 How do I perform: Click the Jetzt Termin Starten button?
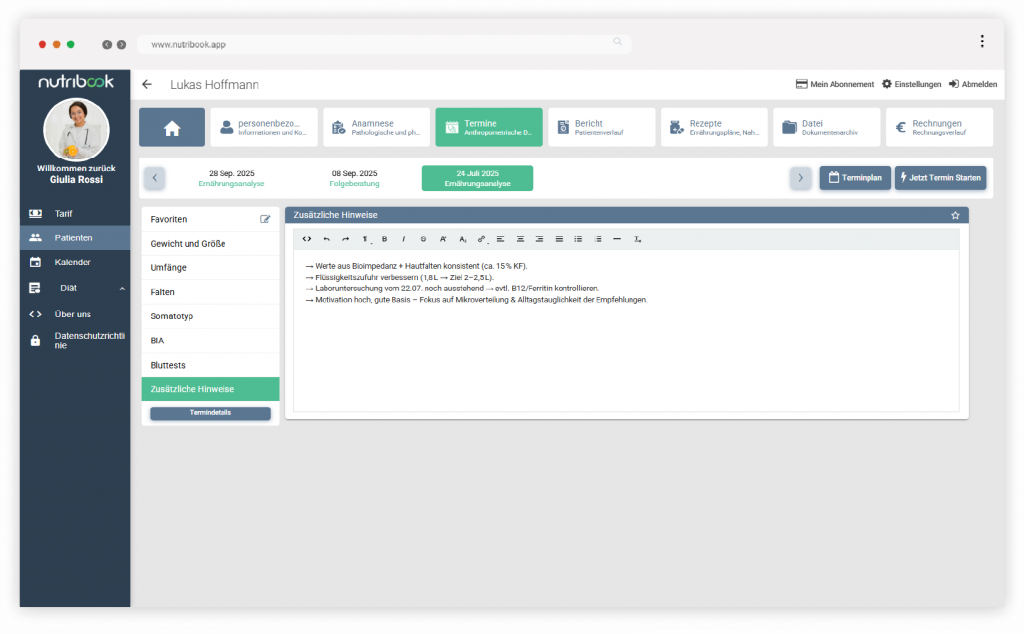pos(940,178)
